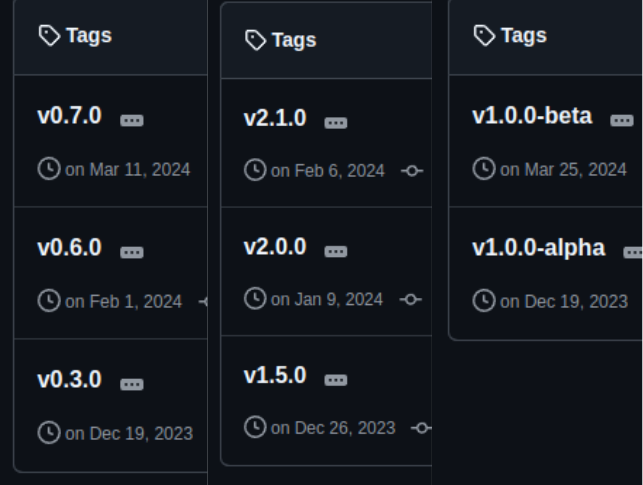Expand ellipsis details for tag v0.3.0
Screen dimensions: 643x485
(132, 384)
